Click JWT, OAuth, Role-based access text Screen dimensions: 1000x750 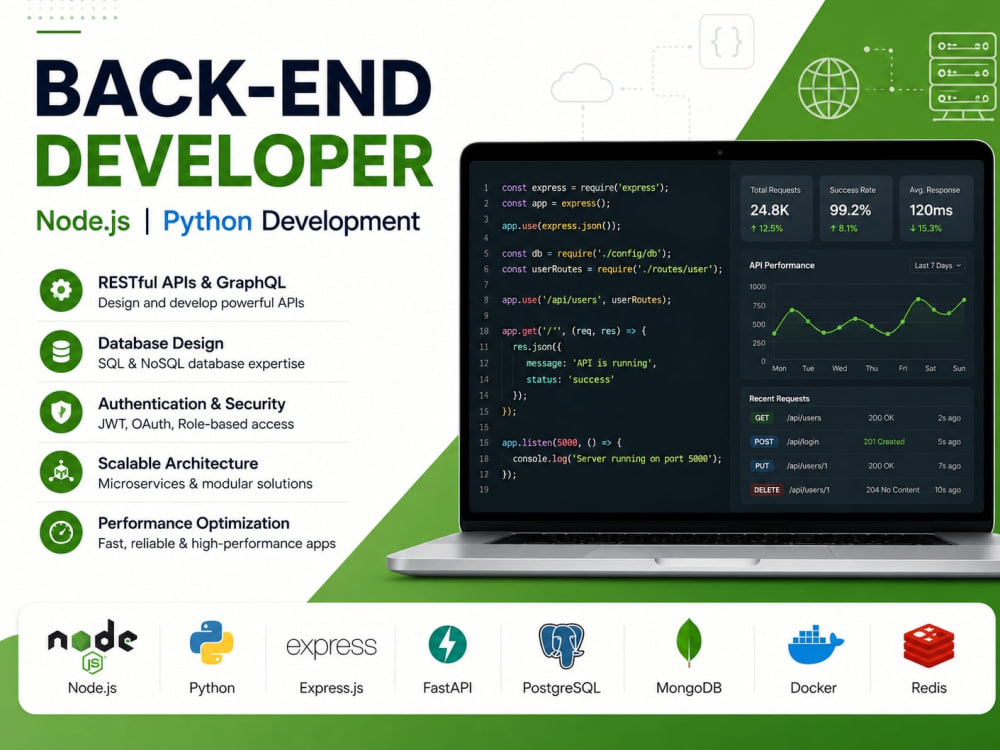196,424
